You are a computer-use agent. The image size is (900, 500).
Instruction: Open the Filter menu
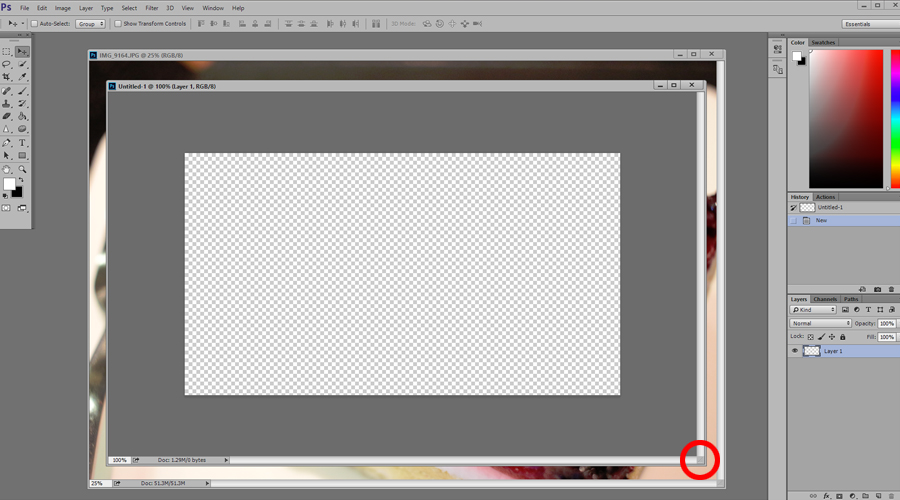click(x=151, y=8)
